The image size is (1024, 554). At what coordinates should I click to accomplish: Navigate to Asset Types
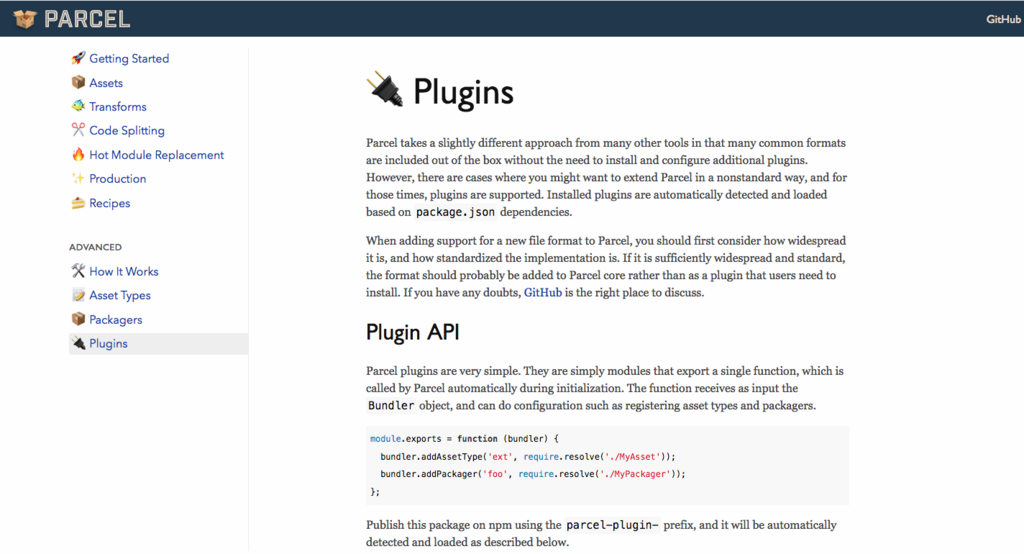[x=120, y=295]
